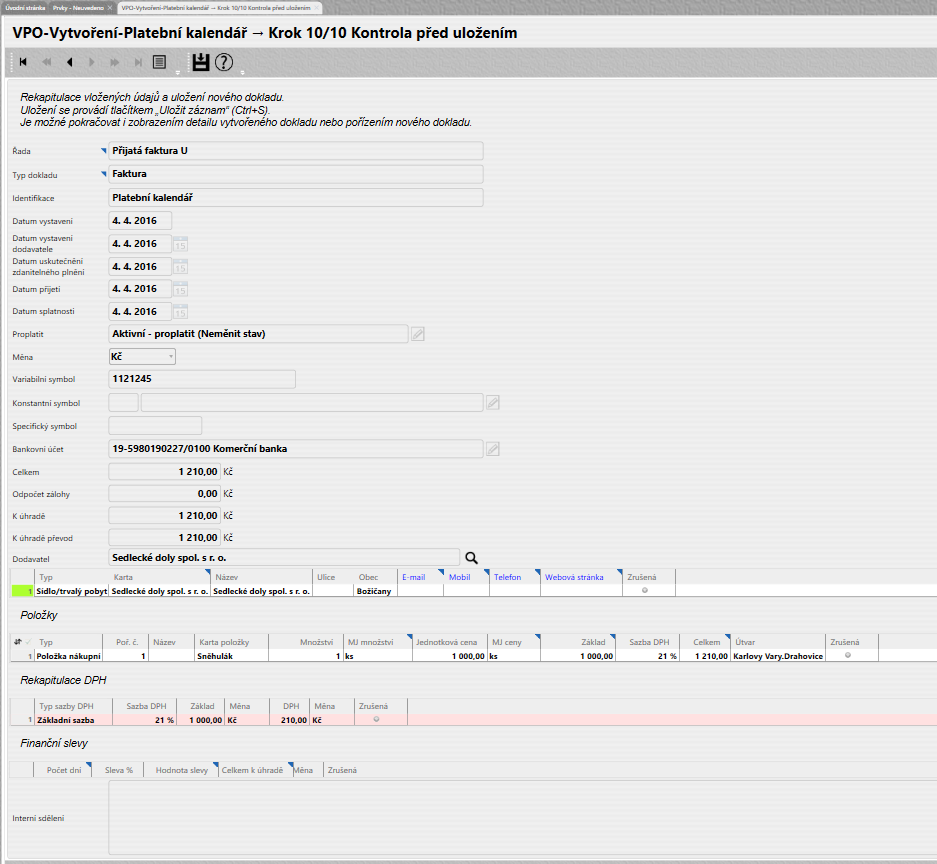This screenshot has width=937, height=864.
Task: Toggle Zrušená indicator in the supplier address row
Action: (645, 591)
